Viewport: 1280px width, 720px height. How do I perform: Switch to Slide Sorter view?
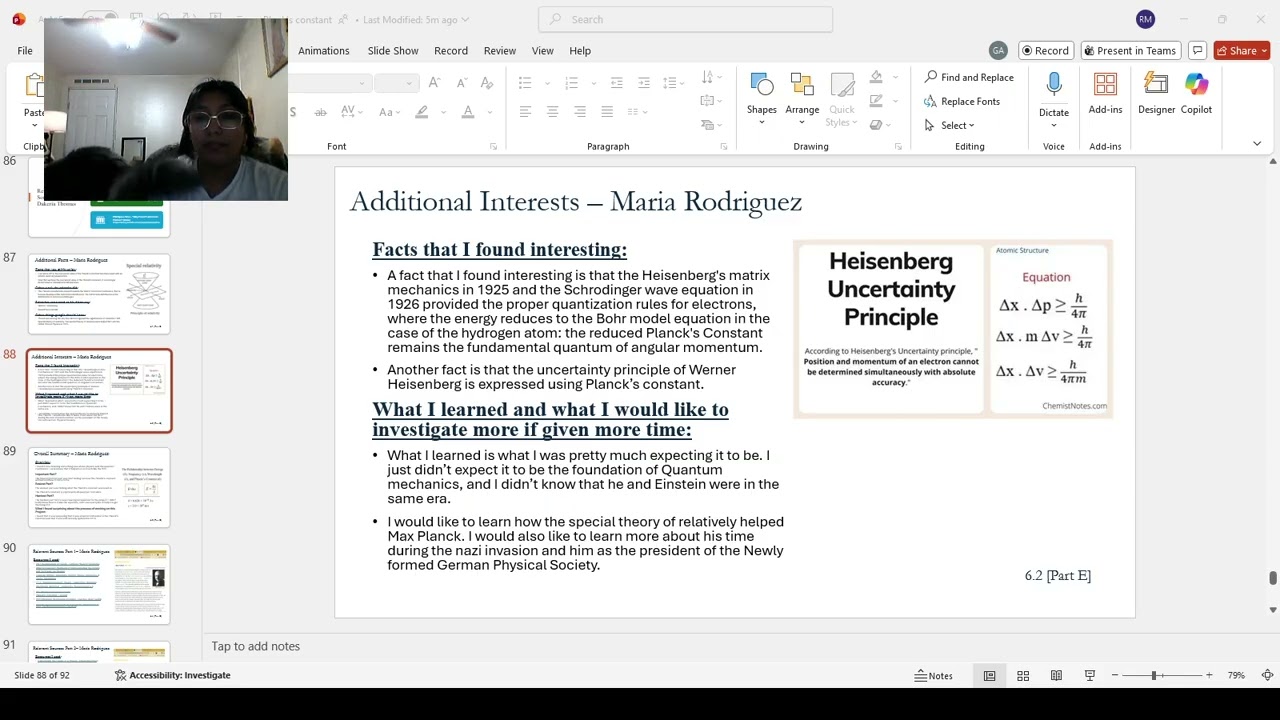[1023, 676]
